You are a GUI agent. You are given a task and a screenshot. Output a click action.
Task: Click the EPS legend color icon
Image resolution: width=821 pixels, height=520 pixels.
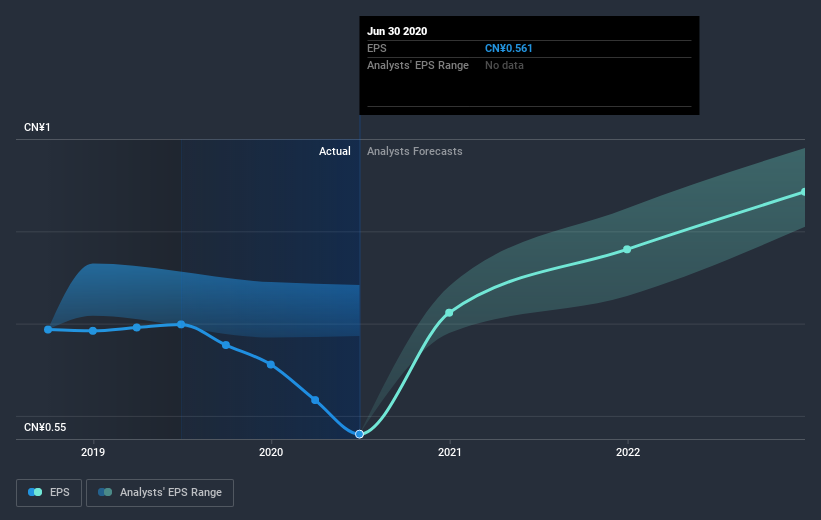coord(35,492)
